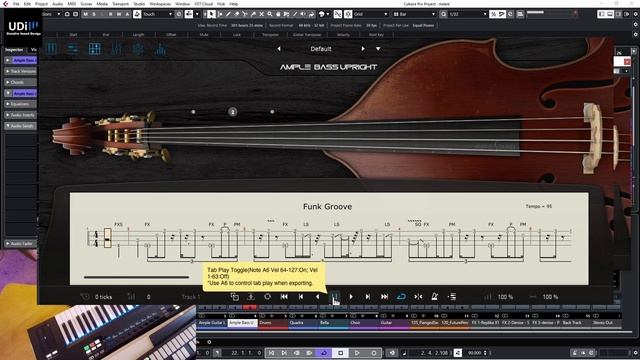
Task: Toggle global Mute M button in toolbar
Action: [86, 14]
